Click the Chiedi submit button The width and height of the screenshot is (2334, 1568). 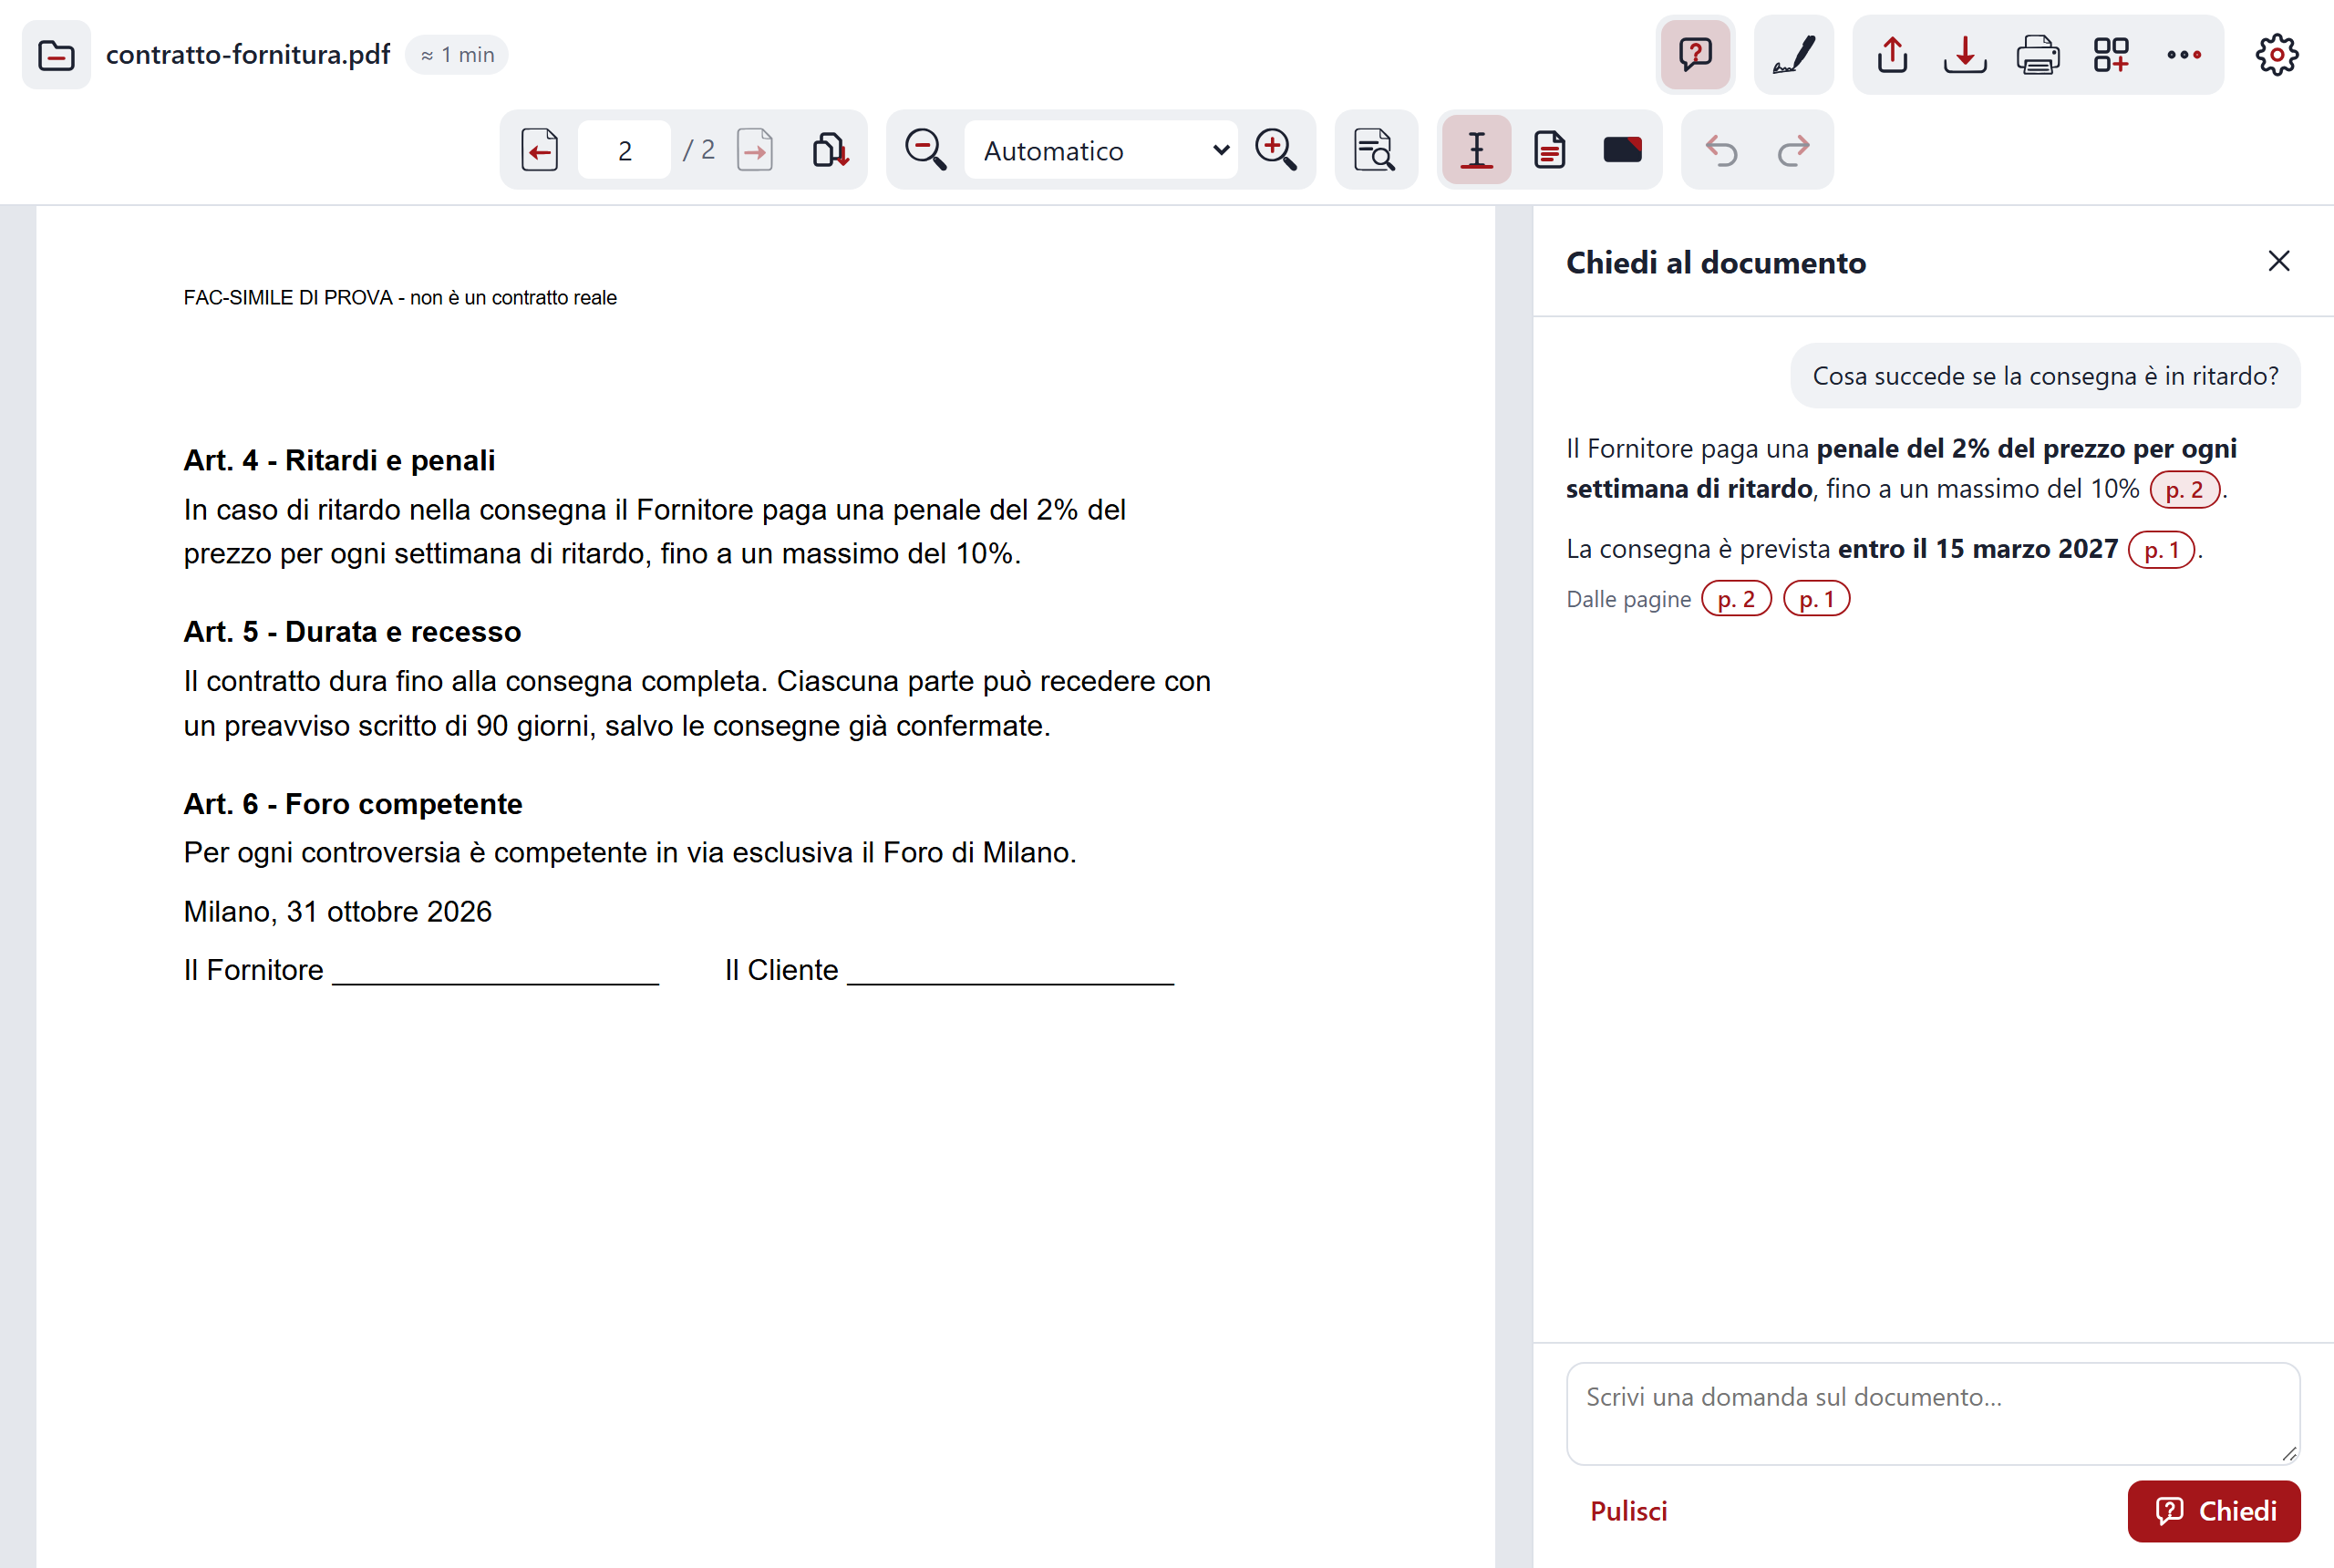pos(2214,1511)
